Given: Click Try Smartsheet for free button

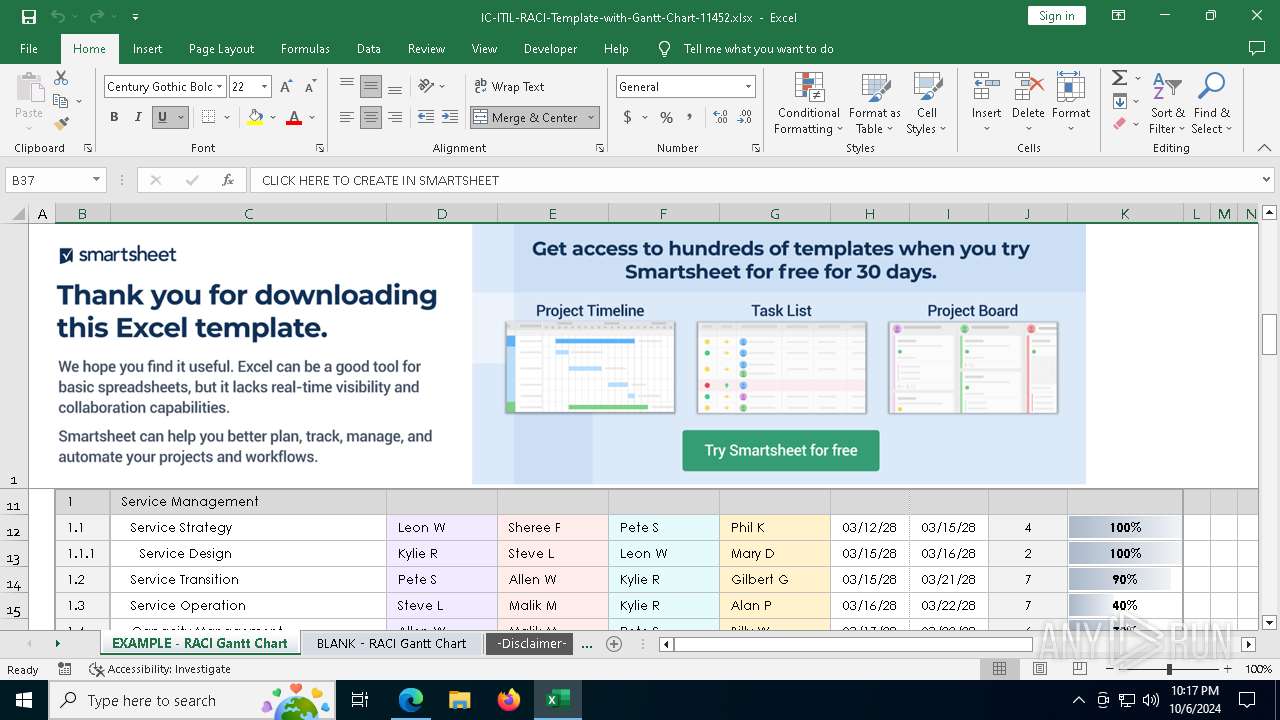Looking at the screenshot, I should [781, 450].
